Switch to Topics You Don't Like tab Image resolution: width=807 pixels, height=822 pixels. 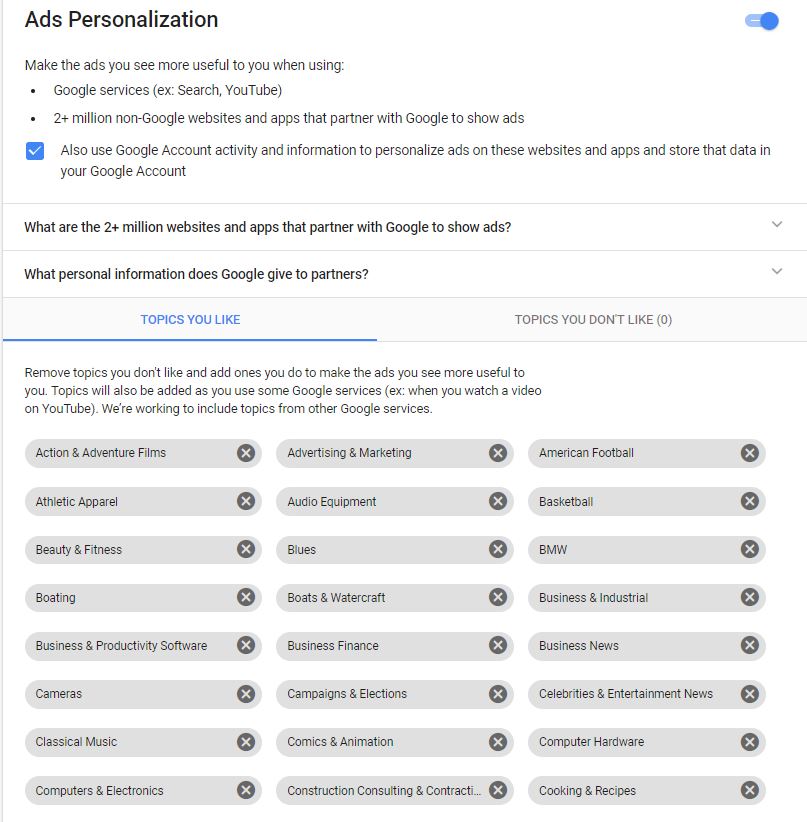pyautogui.click(x=593, y=320)
